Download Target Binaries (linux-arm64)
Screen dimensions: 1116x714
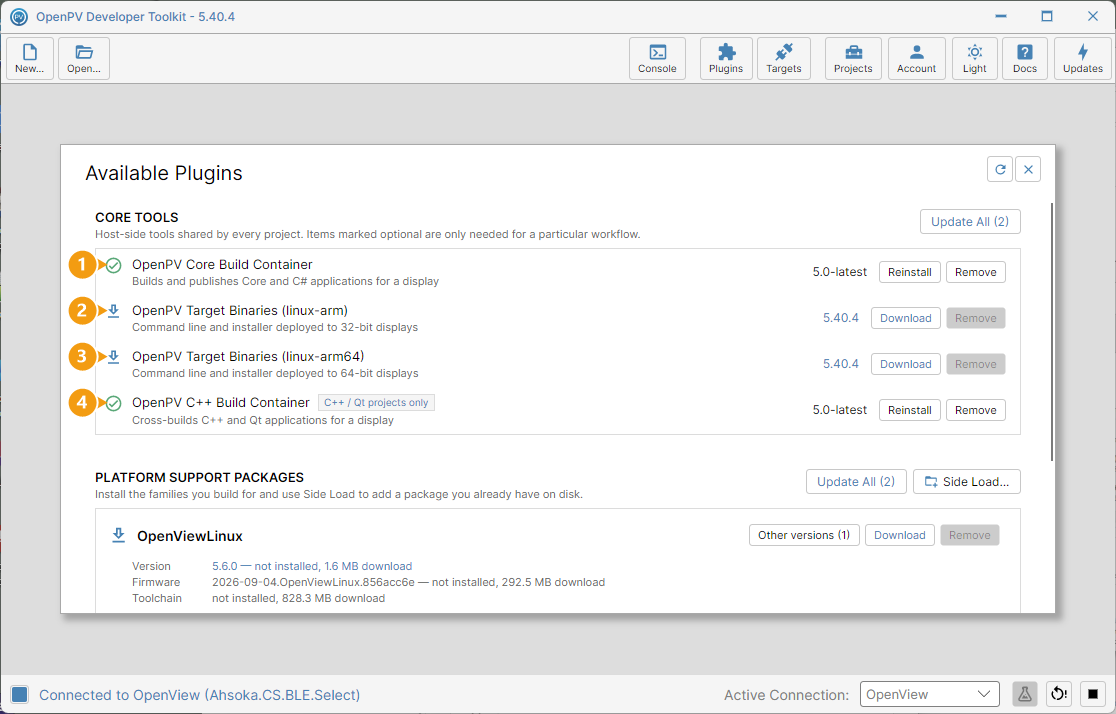tap(905, 364)
